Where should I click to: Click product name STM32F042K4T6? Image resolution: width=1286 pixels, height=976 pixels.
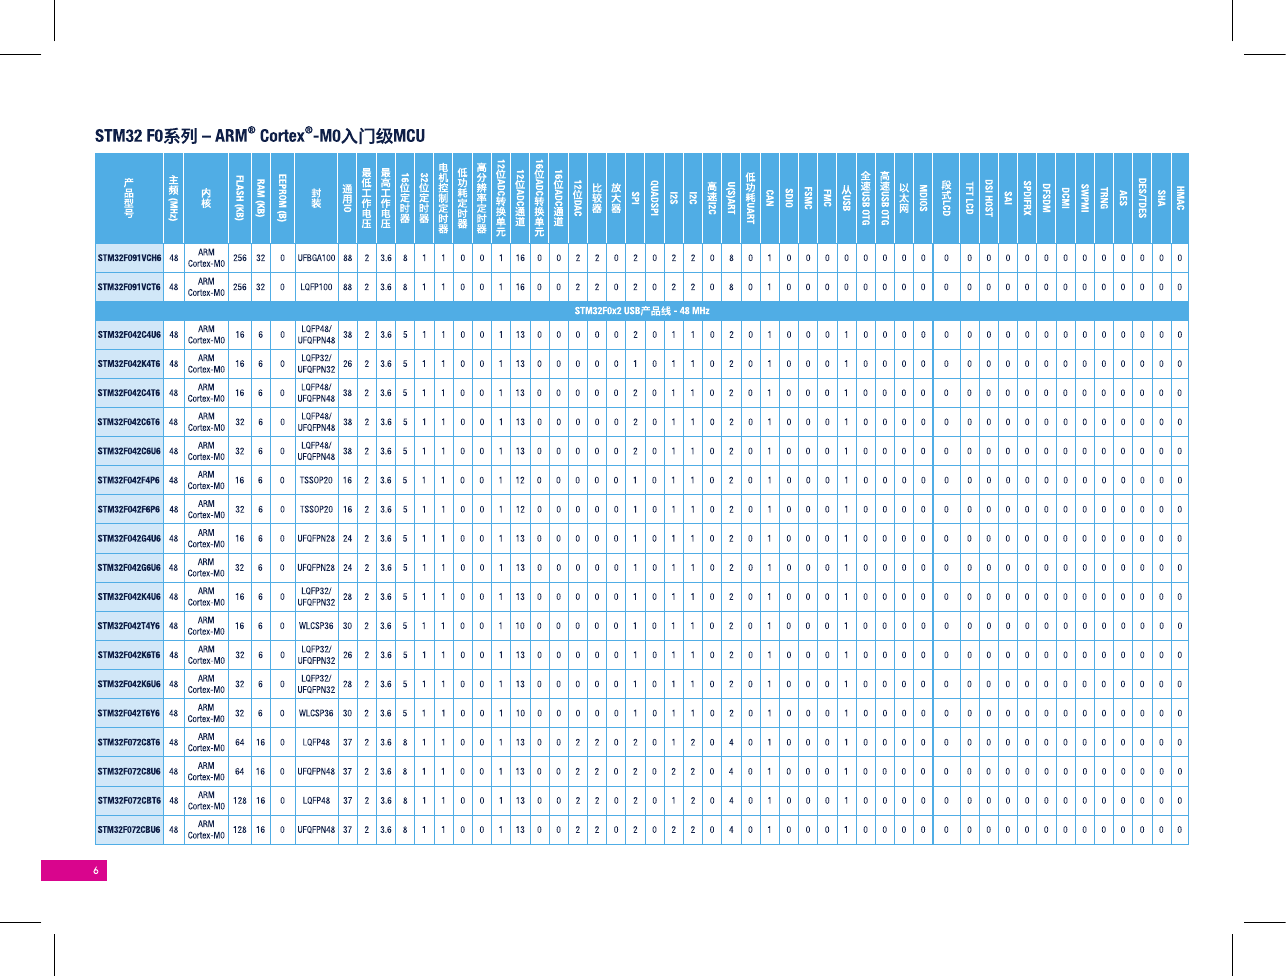129,363
